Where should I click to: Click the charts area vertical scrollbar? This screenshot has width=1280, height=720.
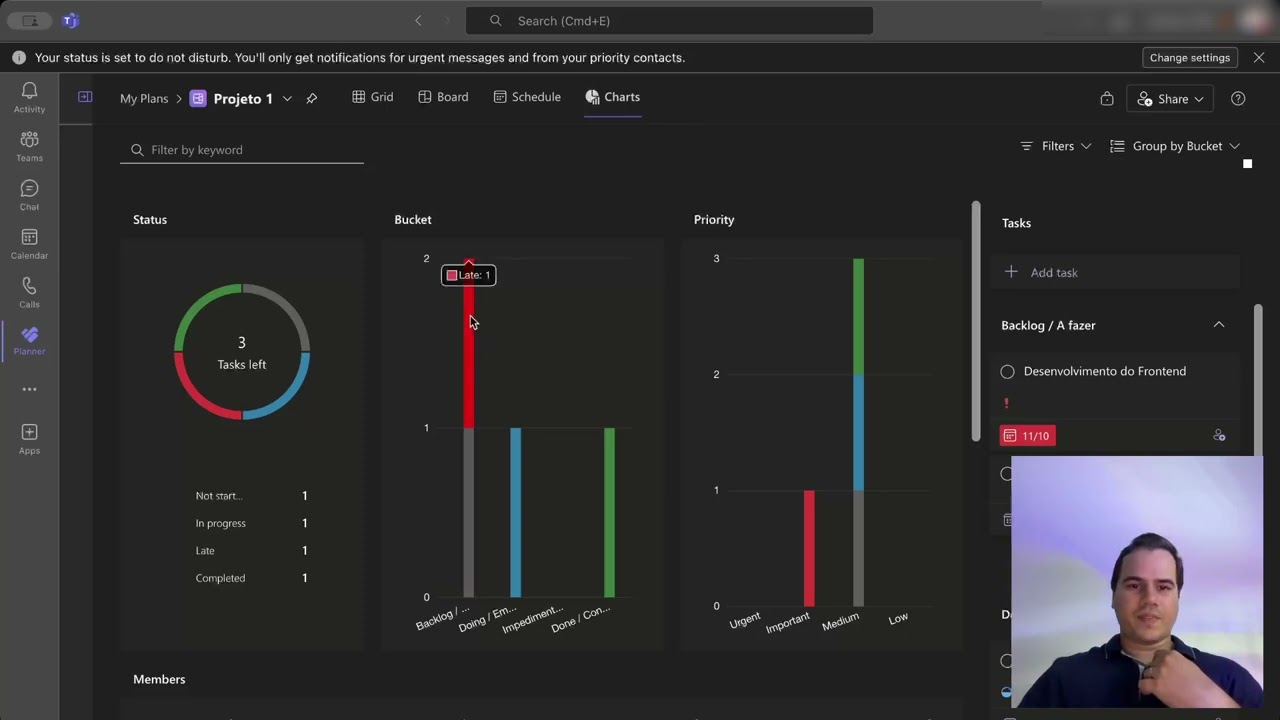click(976, 321)
